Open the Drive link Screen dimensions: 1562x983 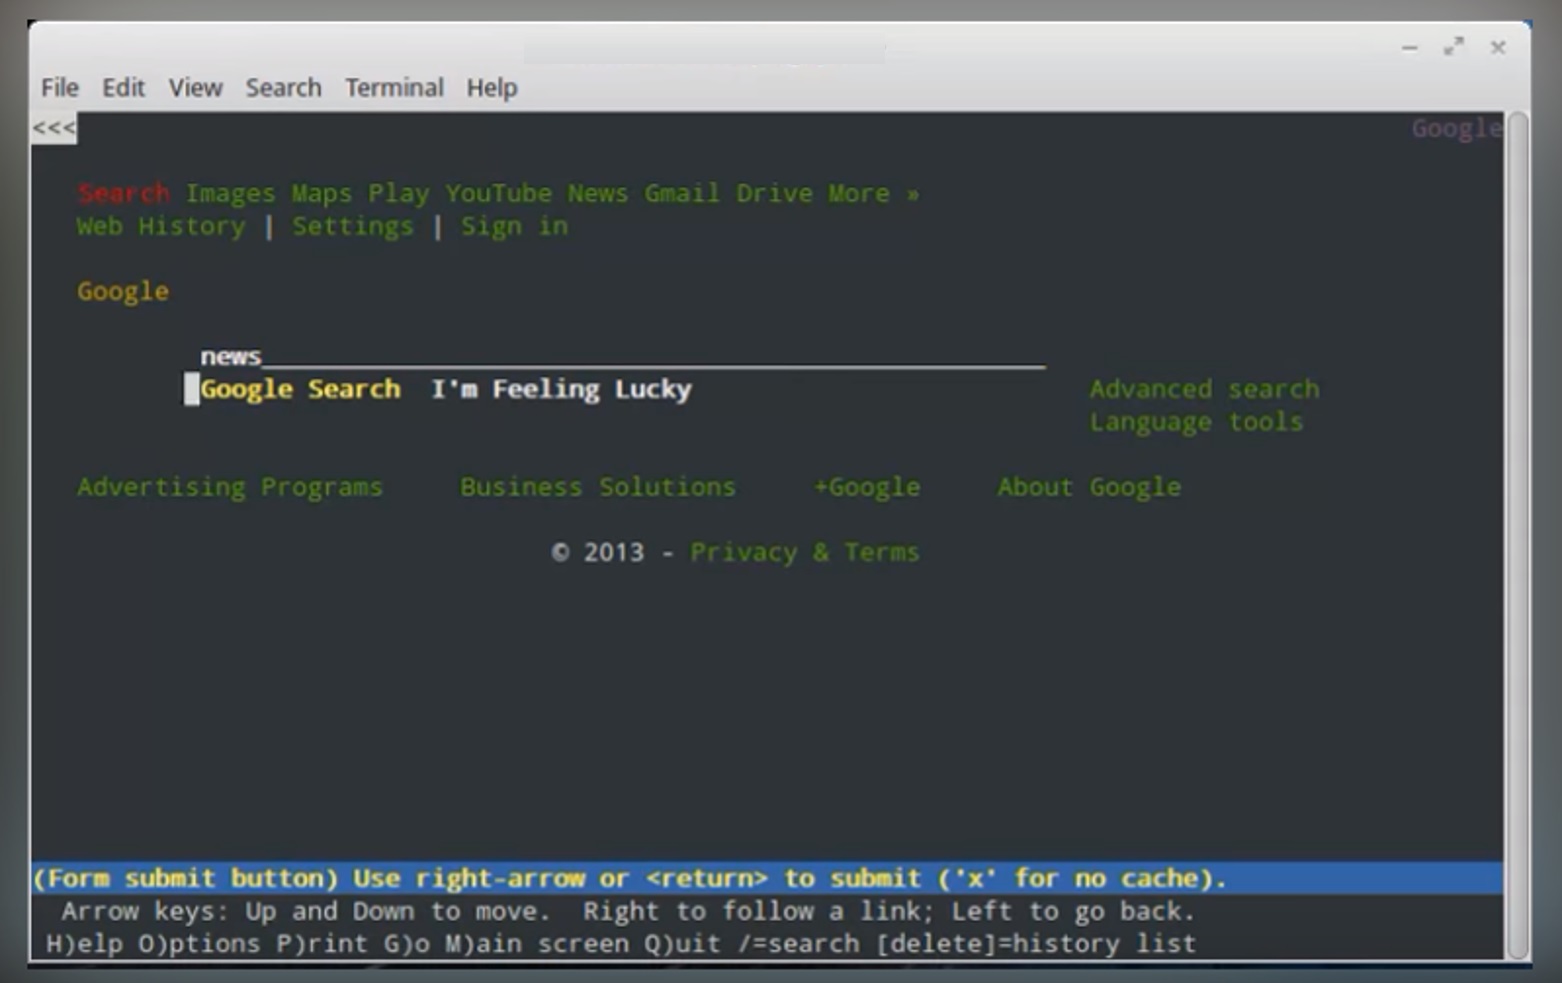(x=774, y=193)
